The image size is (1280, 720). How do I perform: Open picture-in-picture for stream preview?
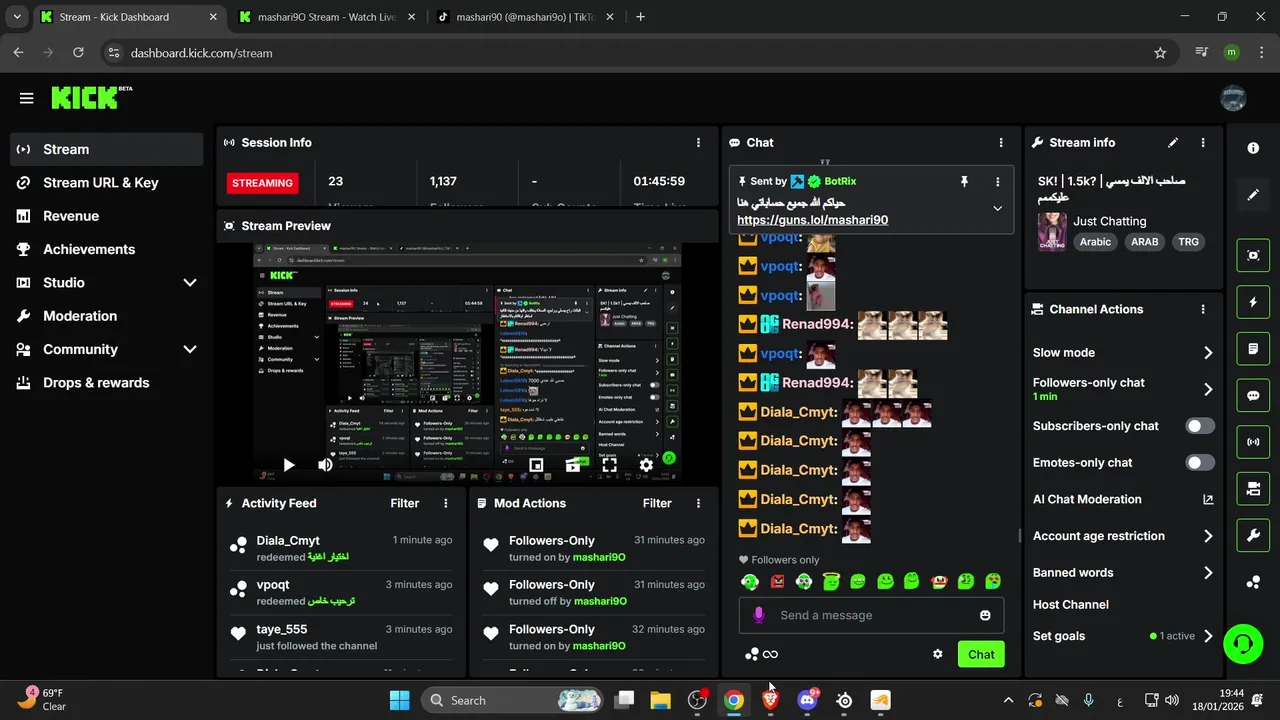coord(536,465)
